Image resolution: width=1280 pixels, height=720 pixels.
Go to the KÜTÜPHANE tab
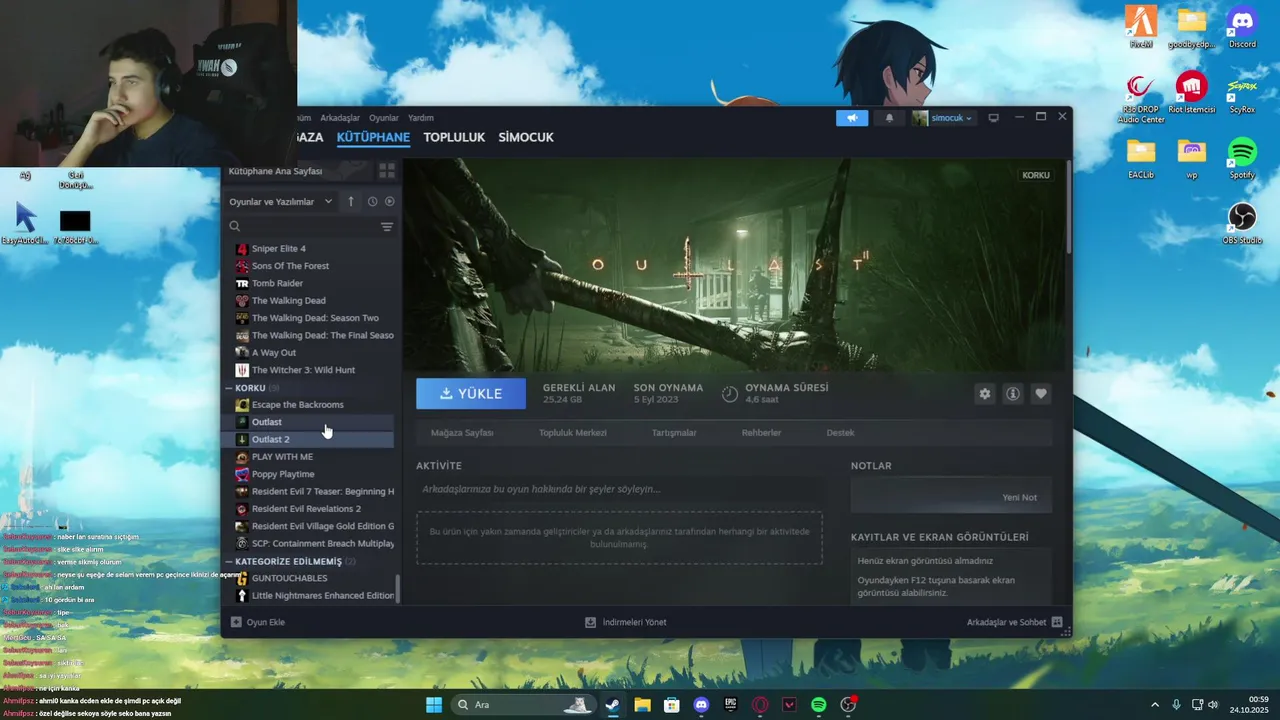point(373,137)
